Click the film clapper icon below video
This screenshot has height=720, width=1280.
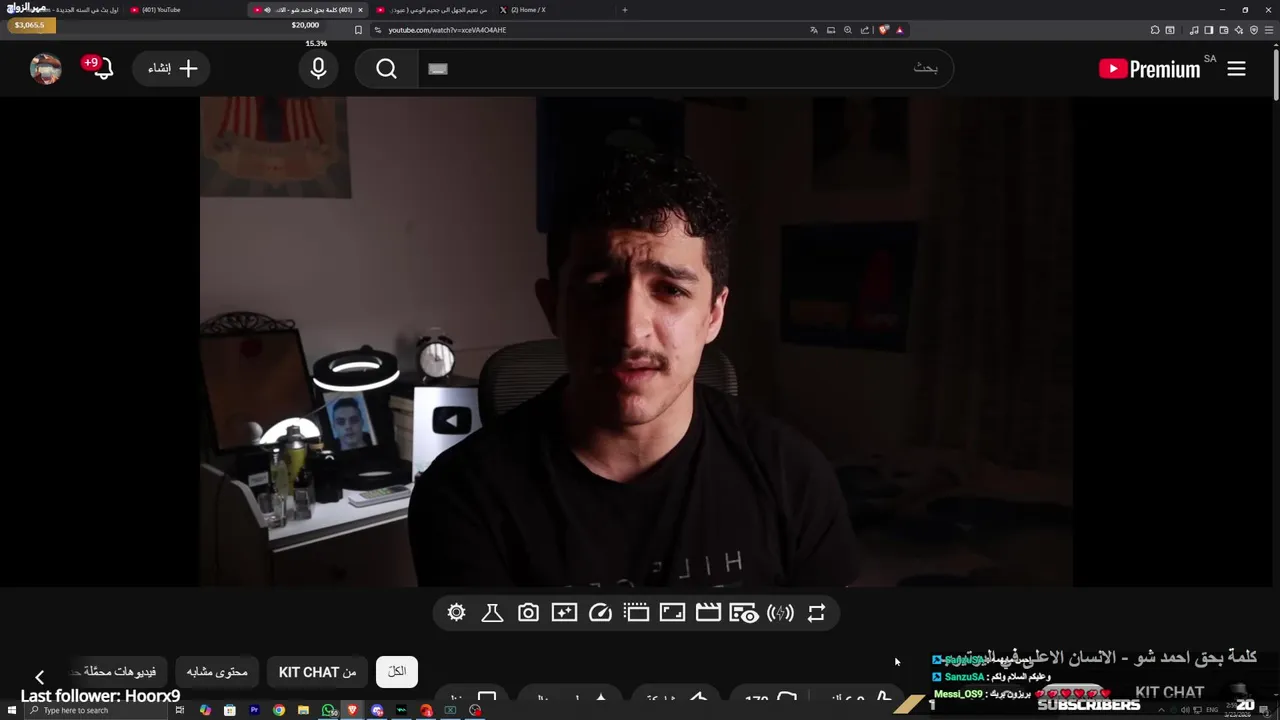pos(708,613)
